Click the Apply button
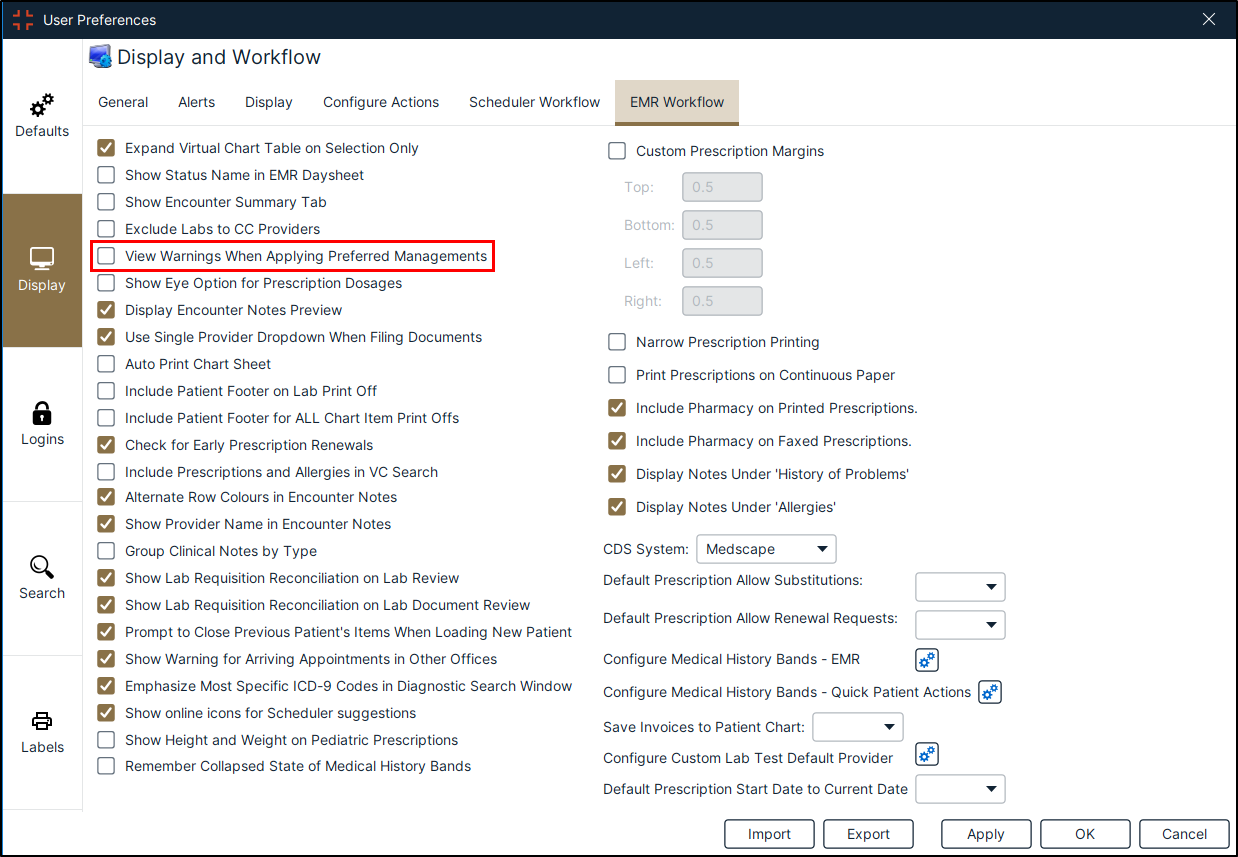The image size is (1238, 857). coord(985,834)
